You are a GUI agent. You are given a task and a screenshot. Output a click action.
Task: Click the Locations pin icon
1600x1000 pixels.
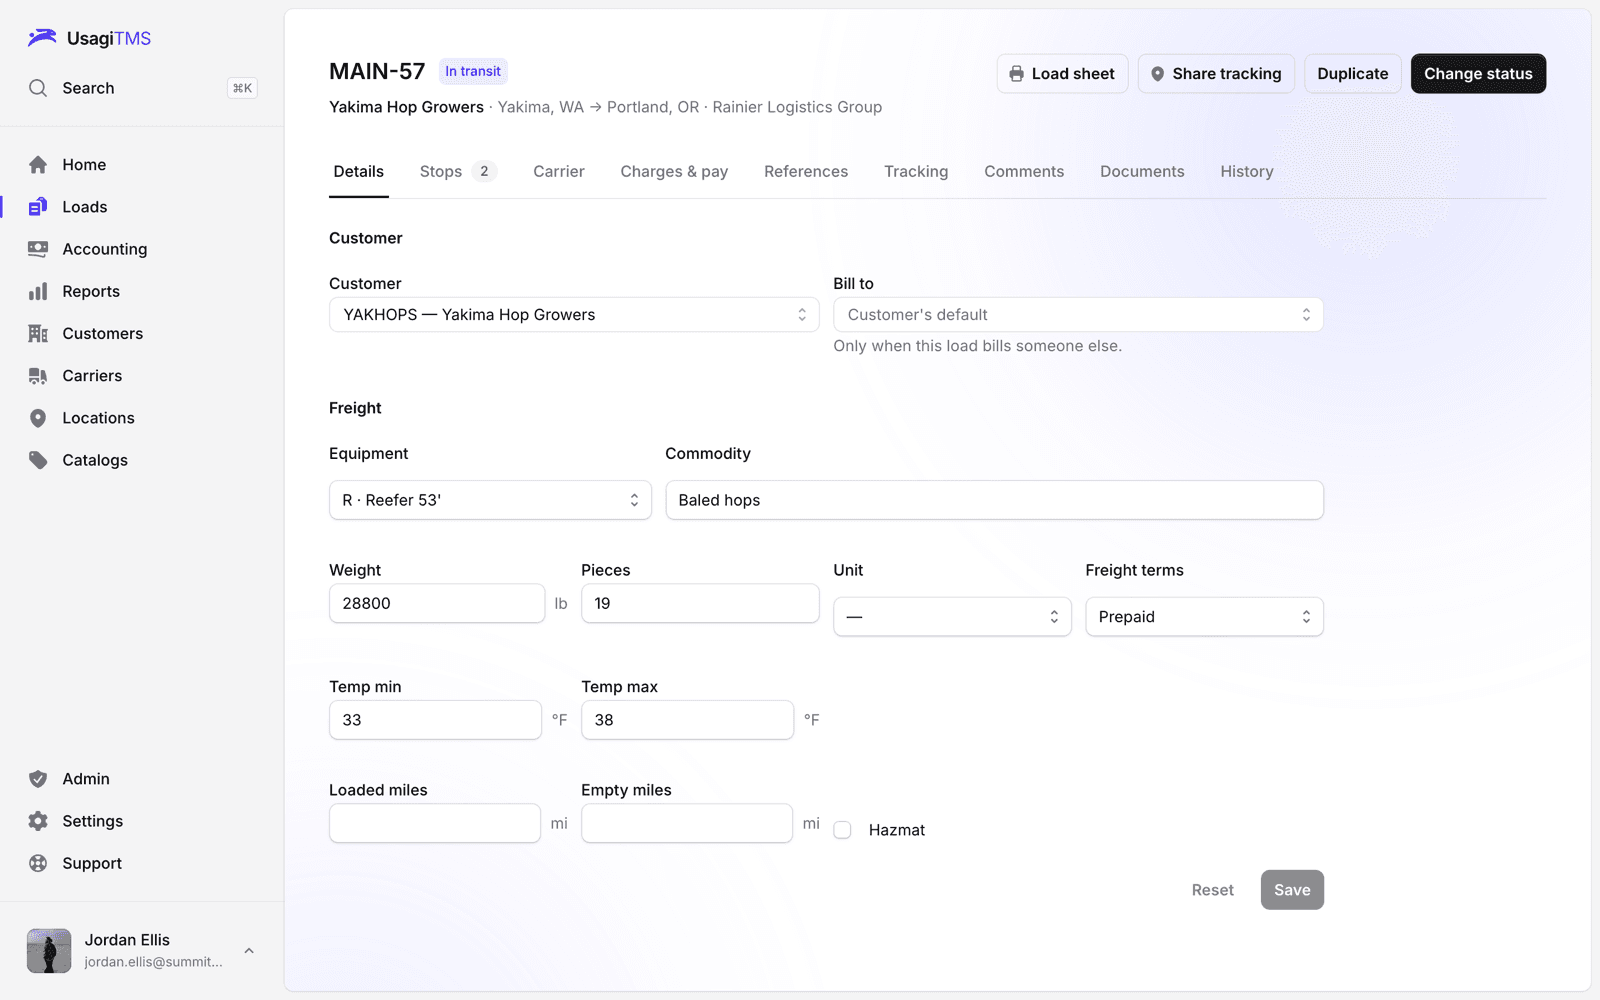coord(38,418)
